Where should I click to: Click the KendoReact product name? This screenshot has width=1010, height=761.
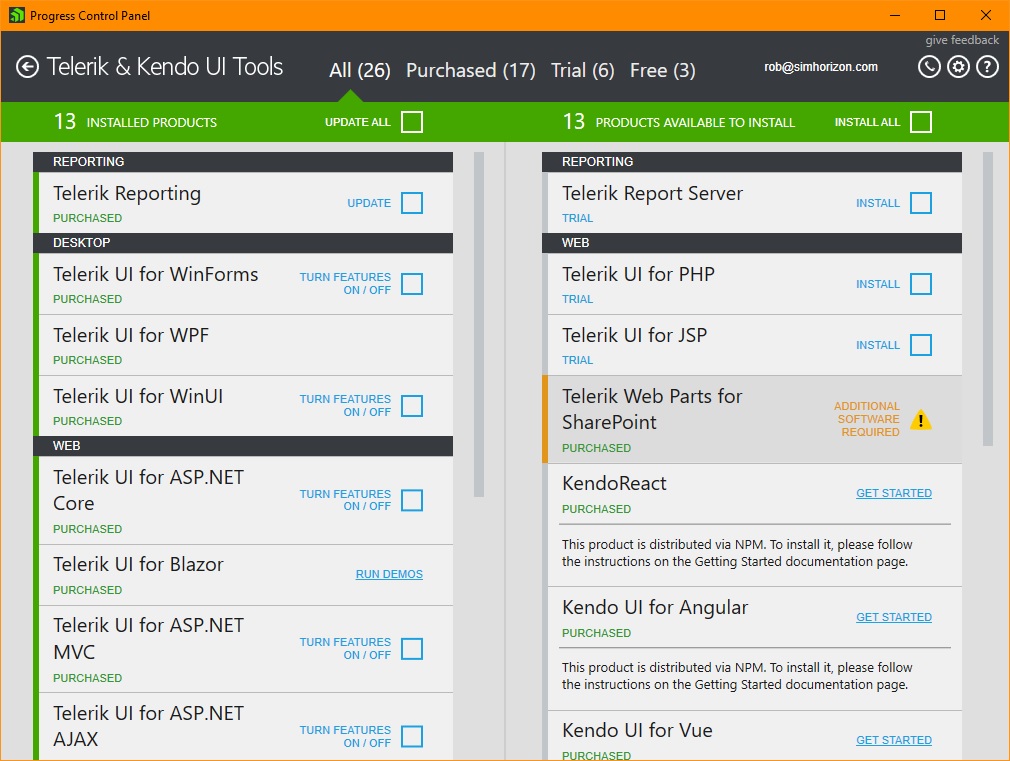(614, 483)
